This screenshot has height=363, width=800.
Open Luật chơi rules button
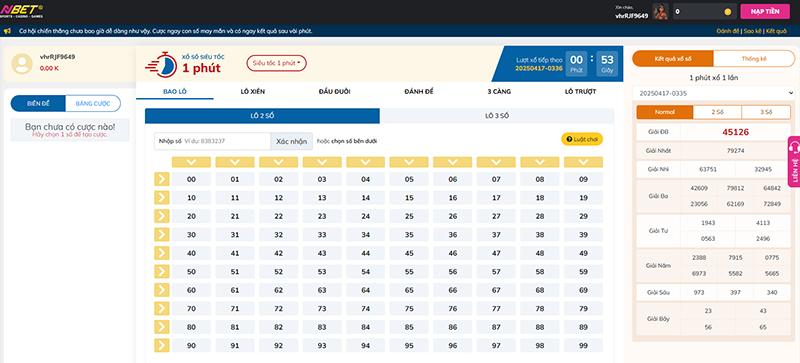point(582,139)
